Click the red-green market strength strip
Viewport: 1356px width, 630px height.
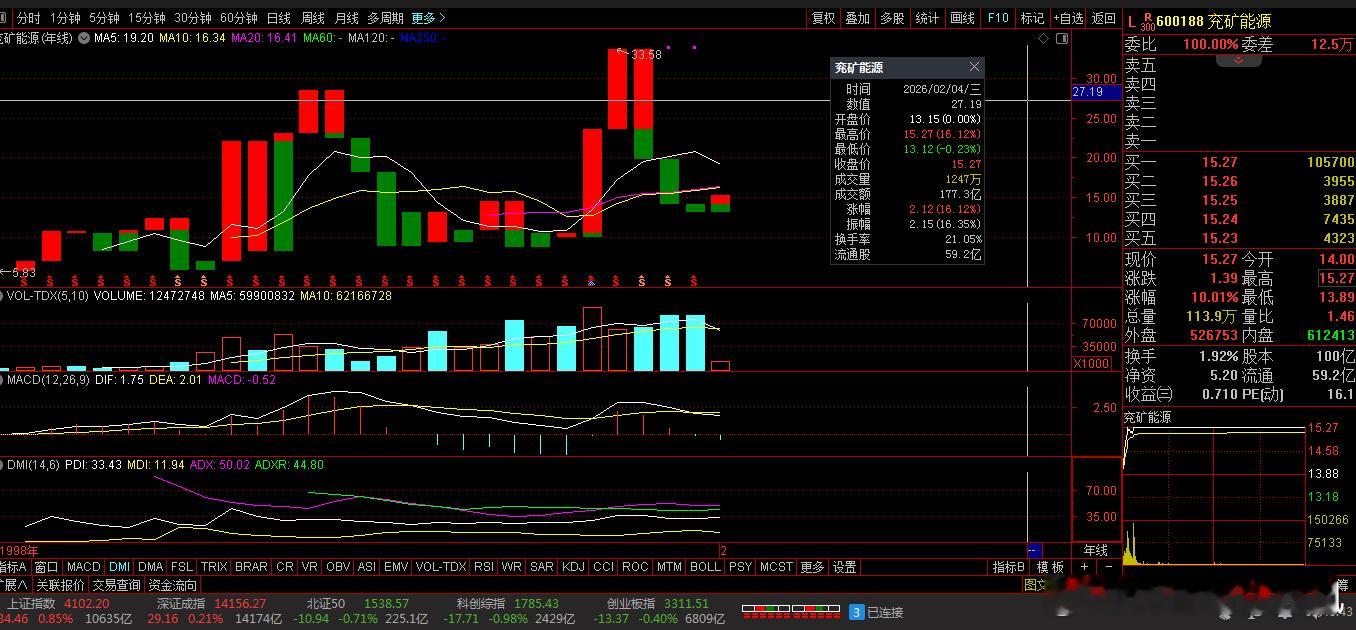790,612
